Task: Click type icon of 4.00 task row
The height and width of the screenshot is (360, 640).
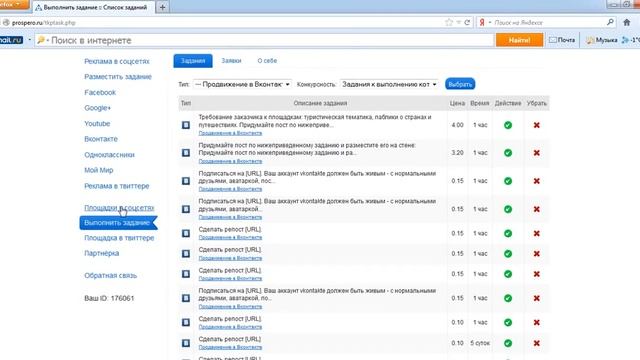Action: (186, 125)
